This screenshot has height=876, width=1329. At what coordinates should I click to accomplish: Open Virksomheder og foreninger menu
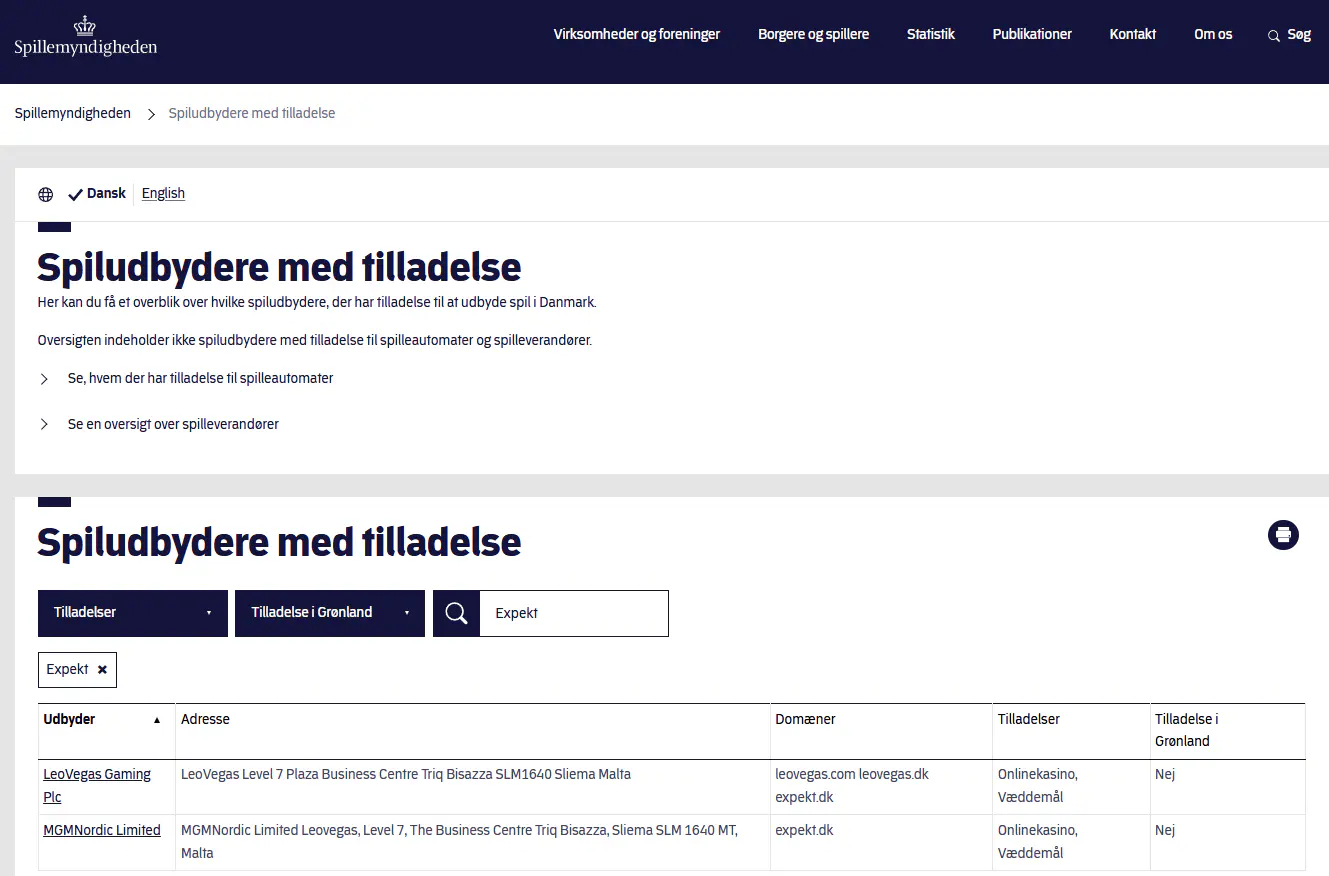(637, 34)
